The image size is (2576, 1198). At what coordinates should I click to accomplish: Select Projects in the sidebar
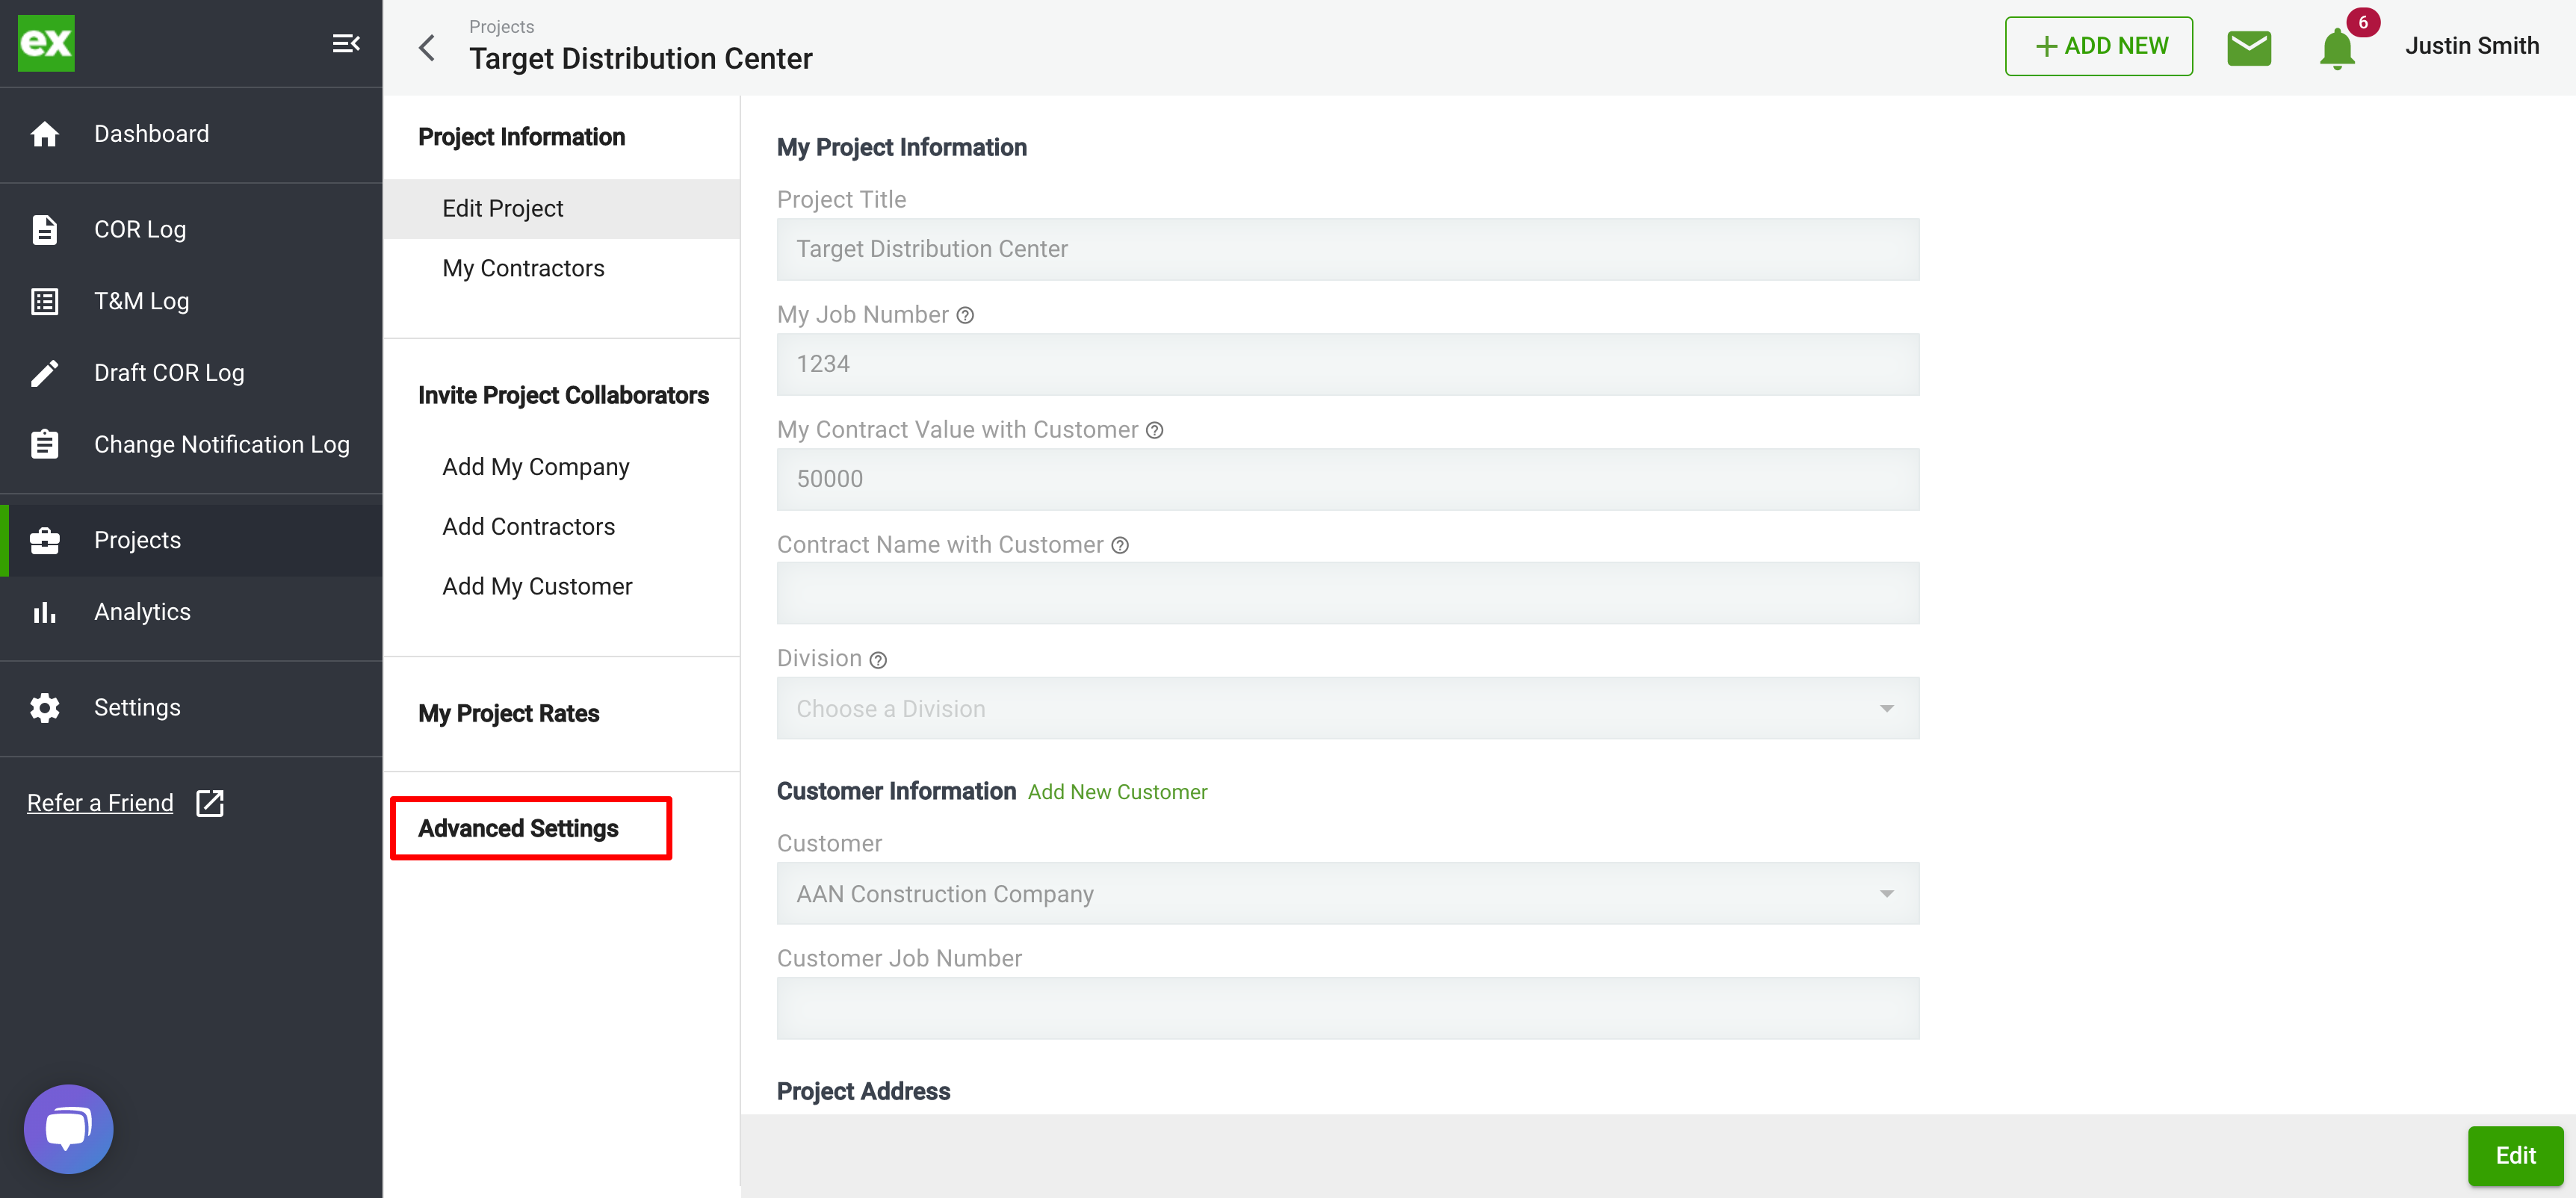[191, 540]
